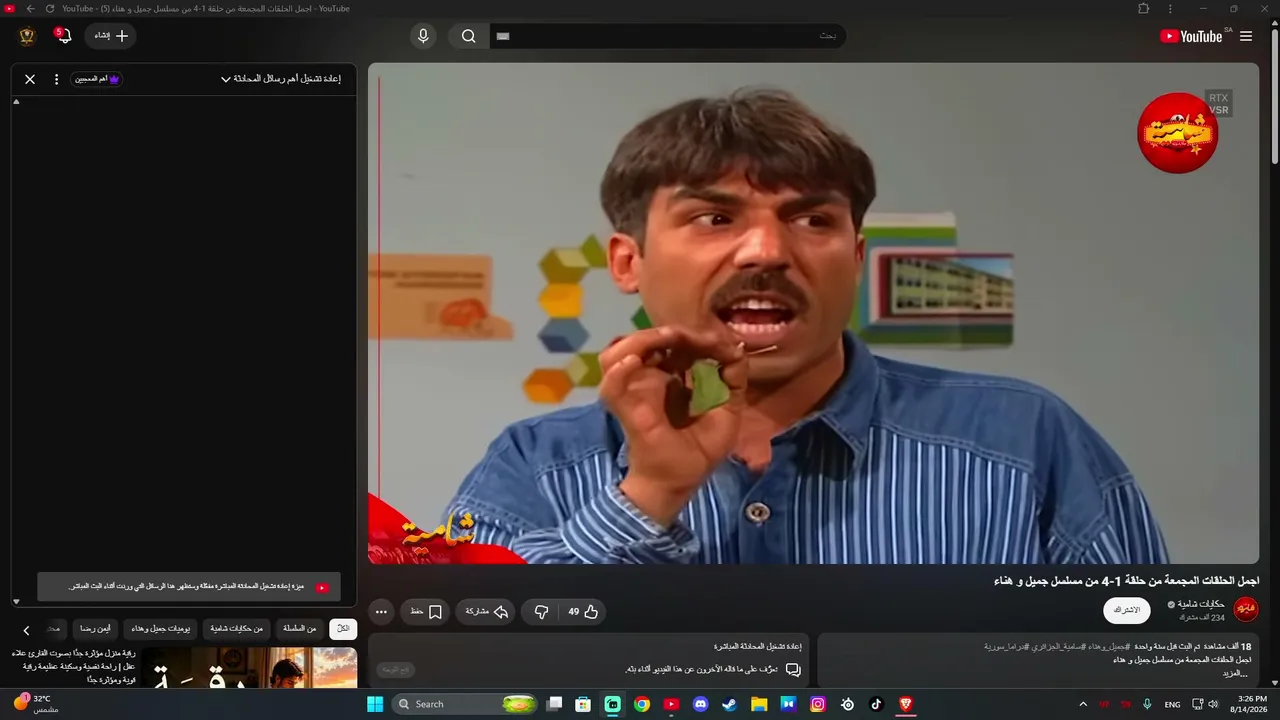The image size is (1280, 720).
Task: Switch the ENG input language
Action: pyautogui.click(x=1172, y=704)
